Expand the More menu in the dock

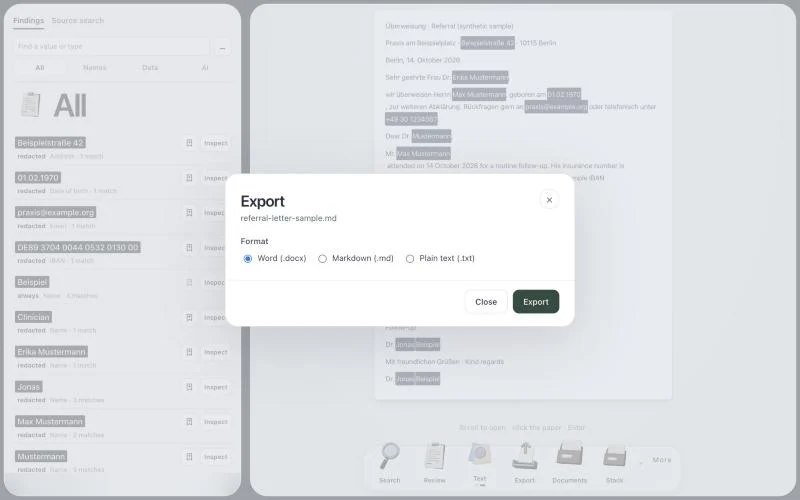click(x=662, y=460)
